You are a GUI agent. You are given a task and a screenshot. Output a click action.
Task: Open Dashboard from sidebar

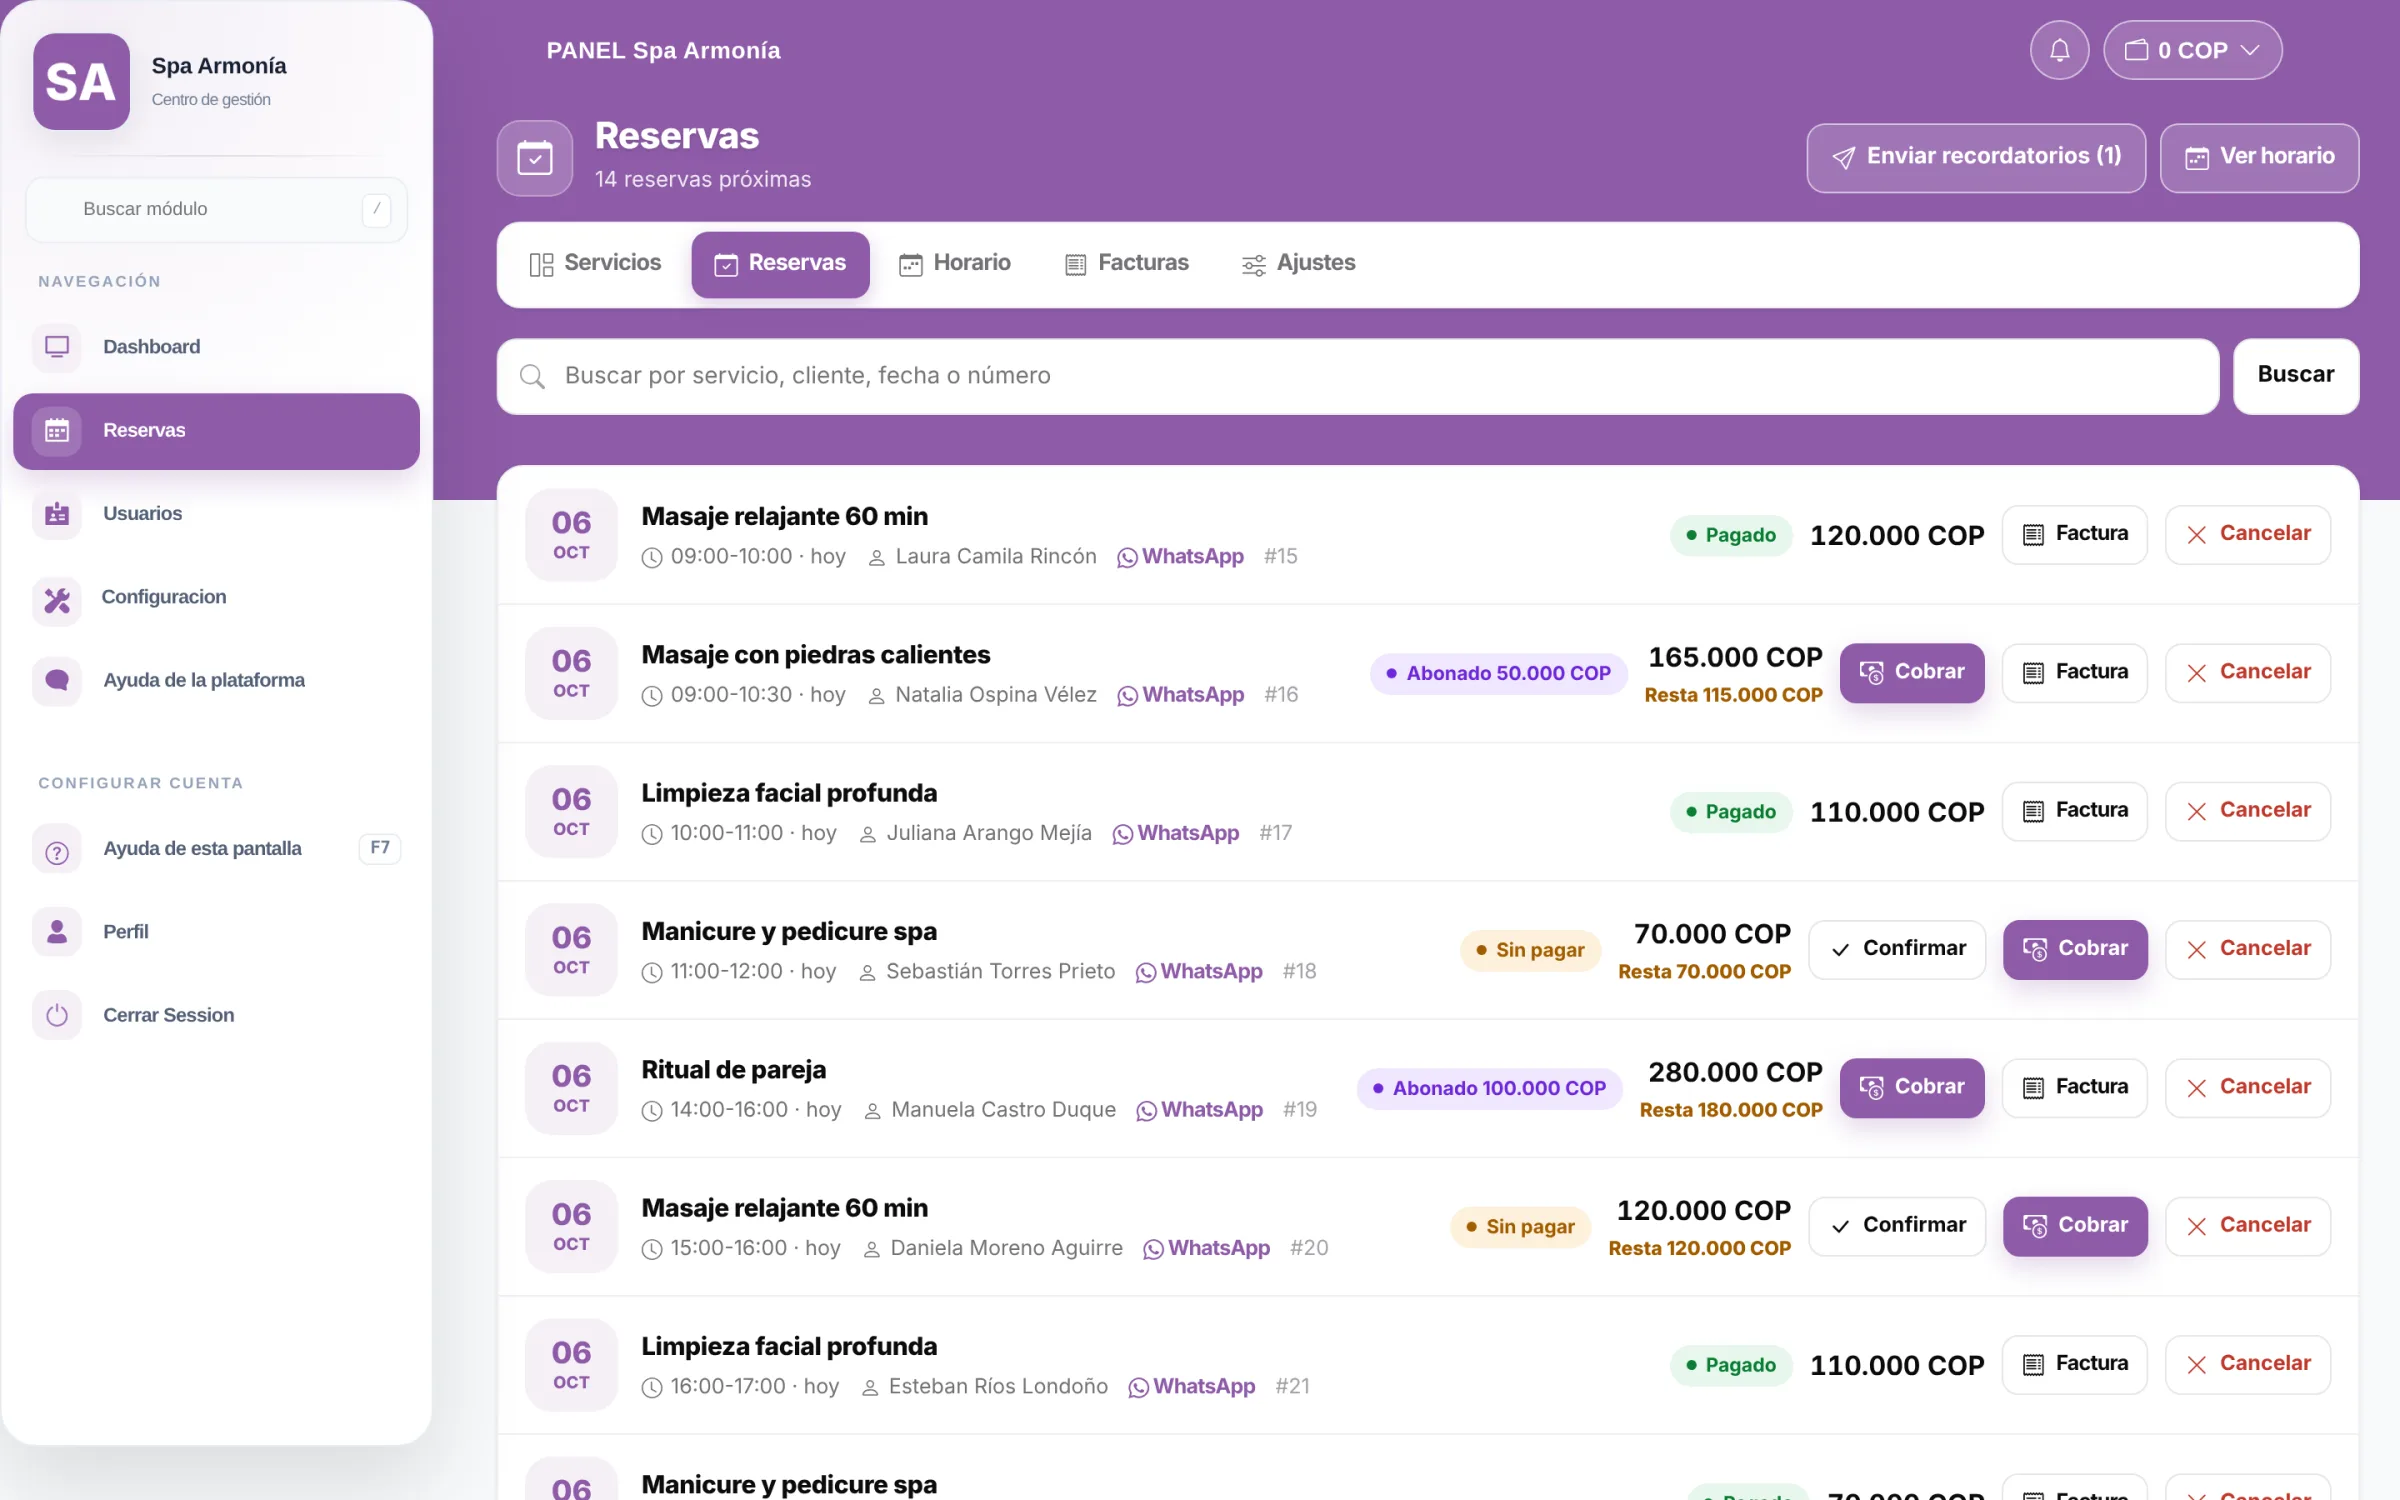tap(216, 347)
